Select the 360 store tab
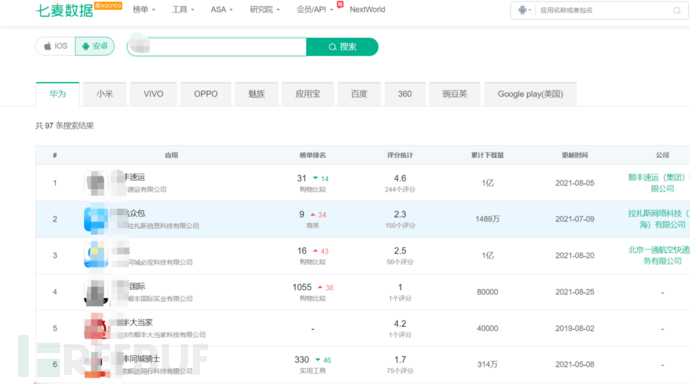Image resolution: width=690 pixels, height=384 pixels. (x=405, y=94)
